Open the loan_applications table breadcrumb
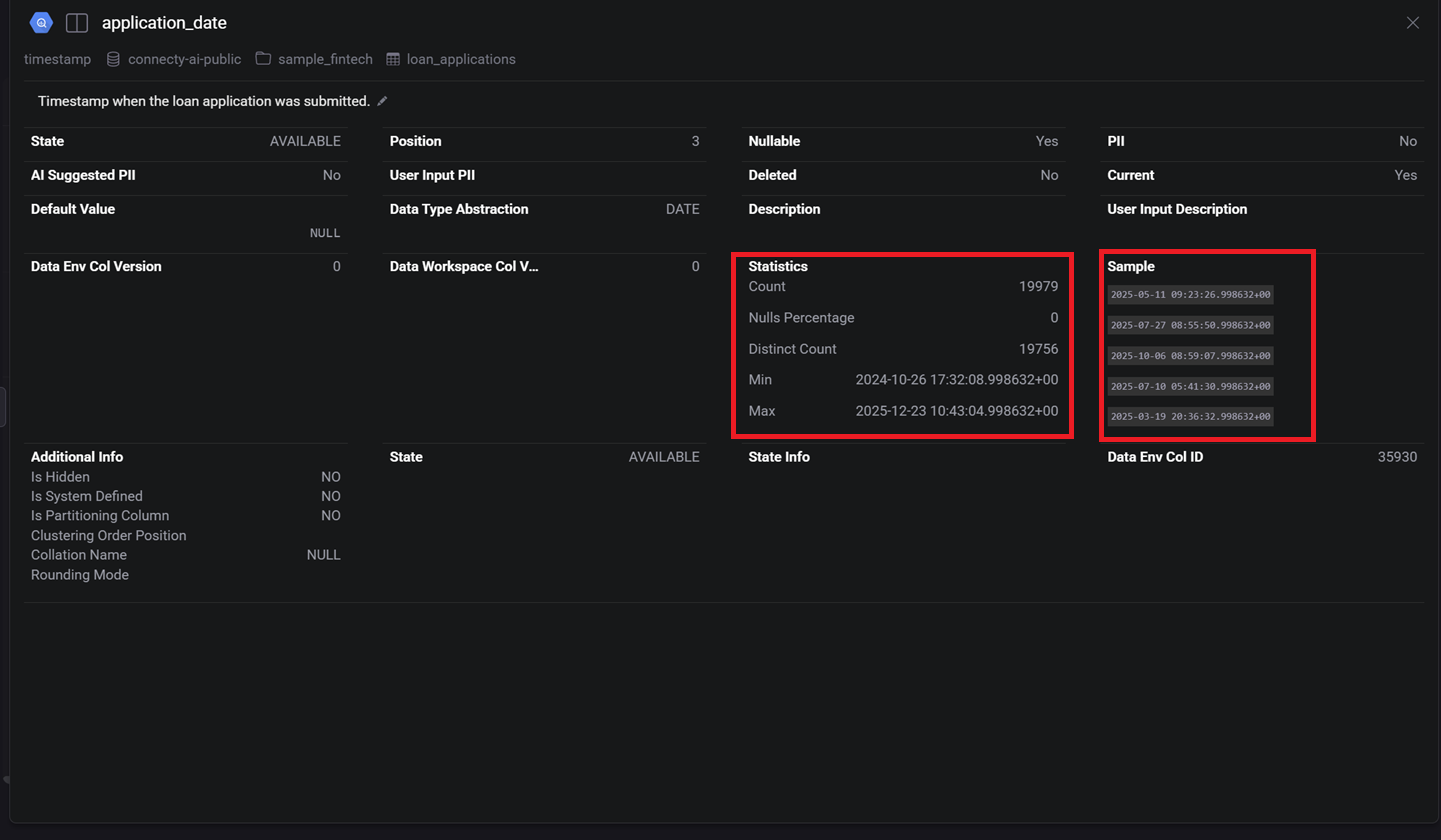 [460, 59]
